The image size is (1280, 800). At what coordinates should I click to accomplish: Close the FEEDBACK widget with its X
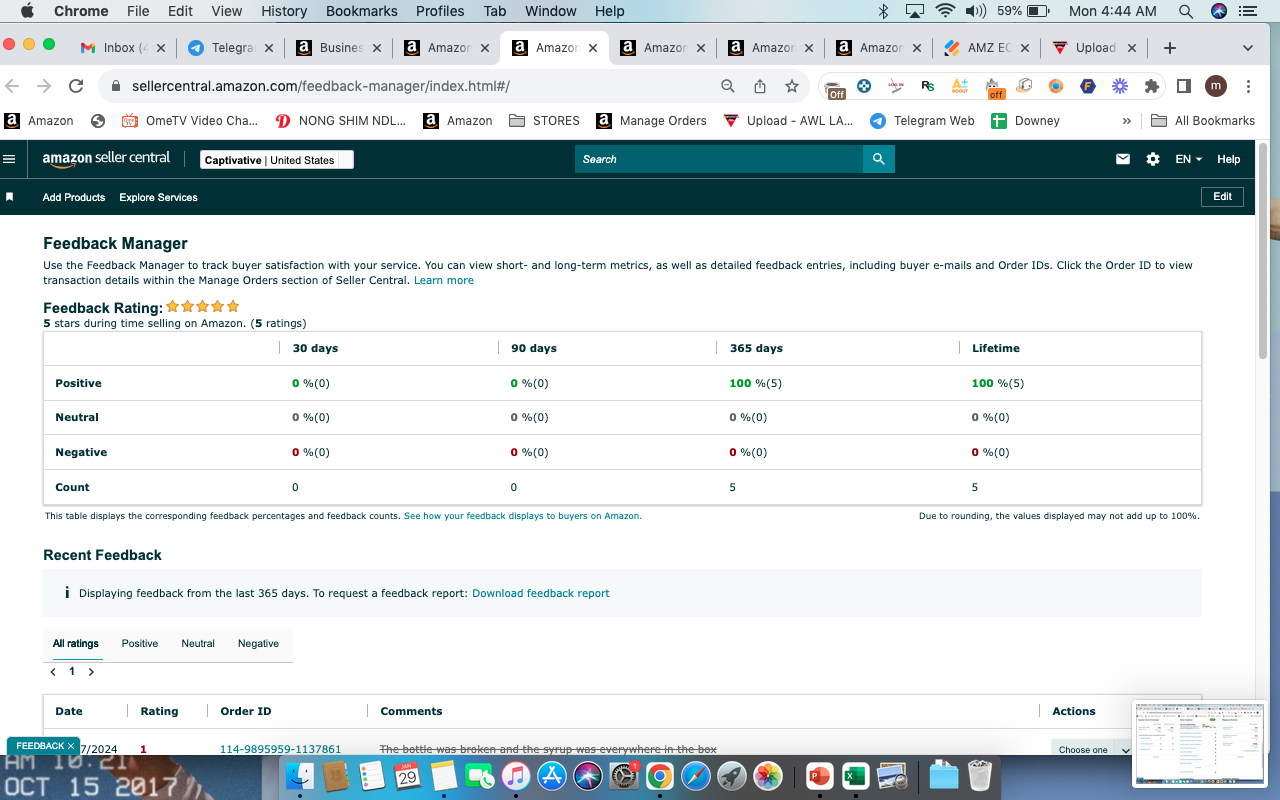(71, 746)
